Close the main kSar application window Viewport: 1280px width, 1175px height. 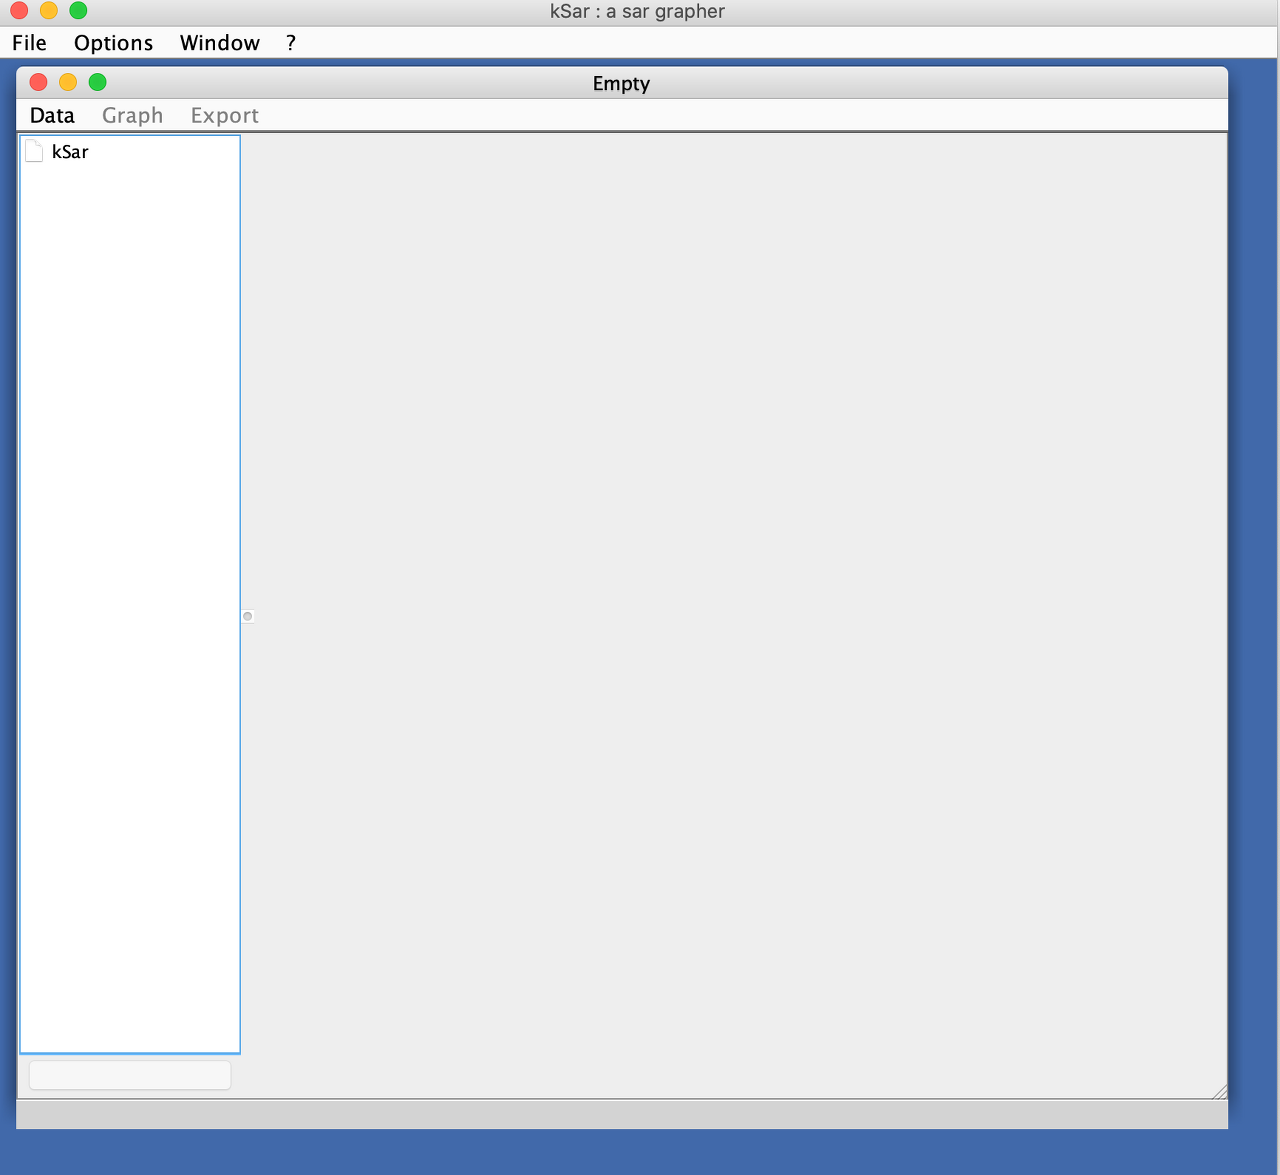pyautogui.click(x=19, y=11)
